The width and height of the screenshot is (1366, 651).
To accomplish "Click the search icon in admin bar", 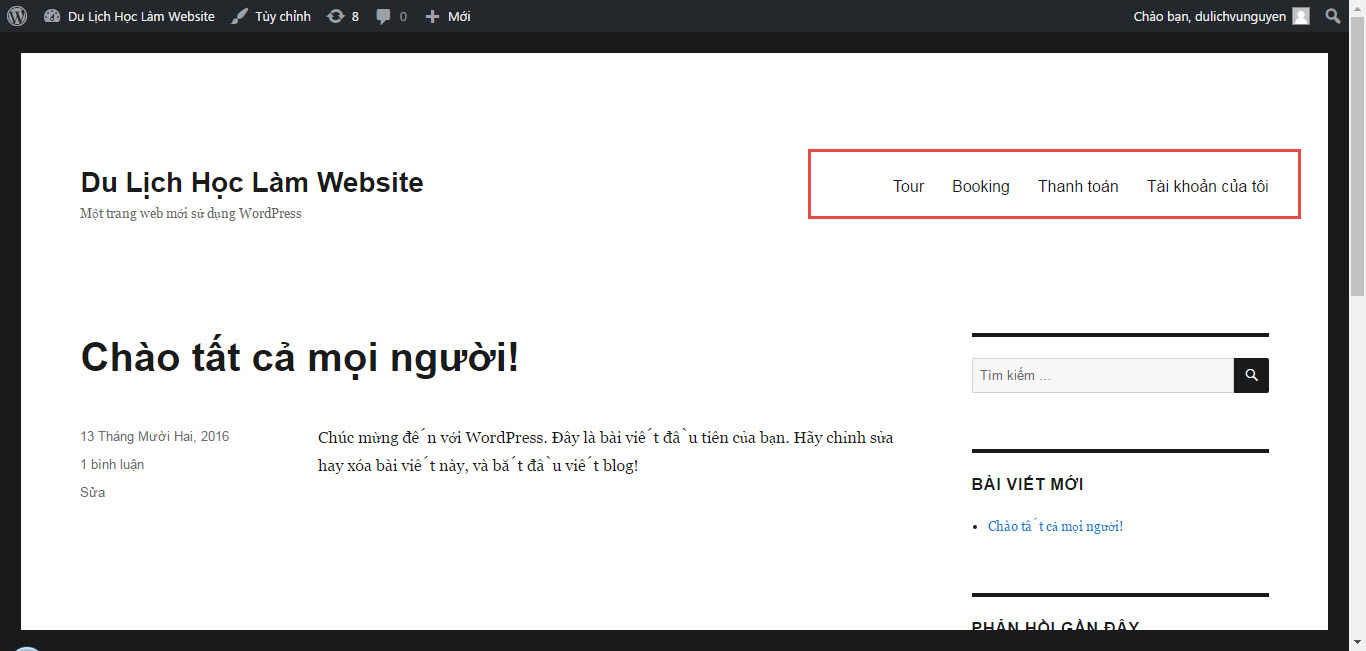I will pyautogui.click(x=1332, y=15).
